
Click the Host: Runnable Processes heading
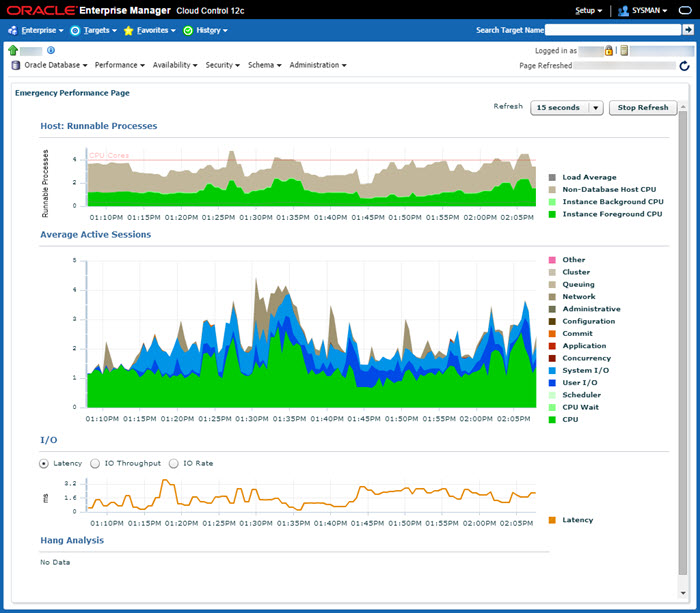tap(99, 126)
